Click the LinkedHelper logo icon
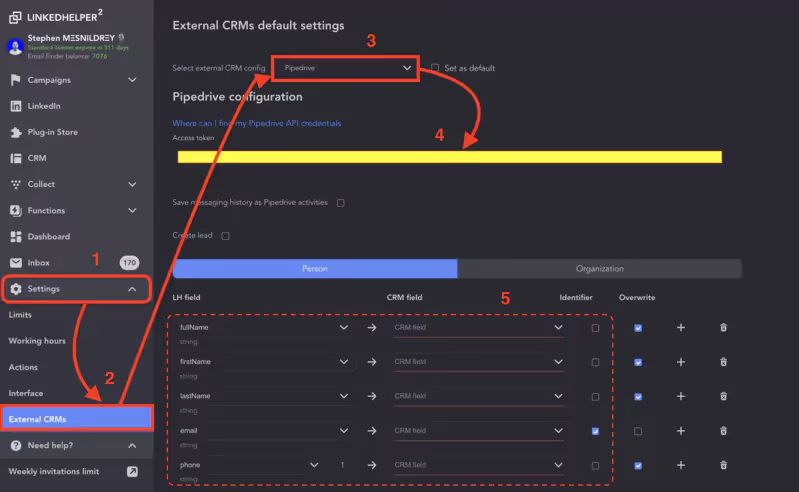Image resolution: width=799 pixels, height=492 pixels. coord(15,17)
